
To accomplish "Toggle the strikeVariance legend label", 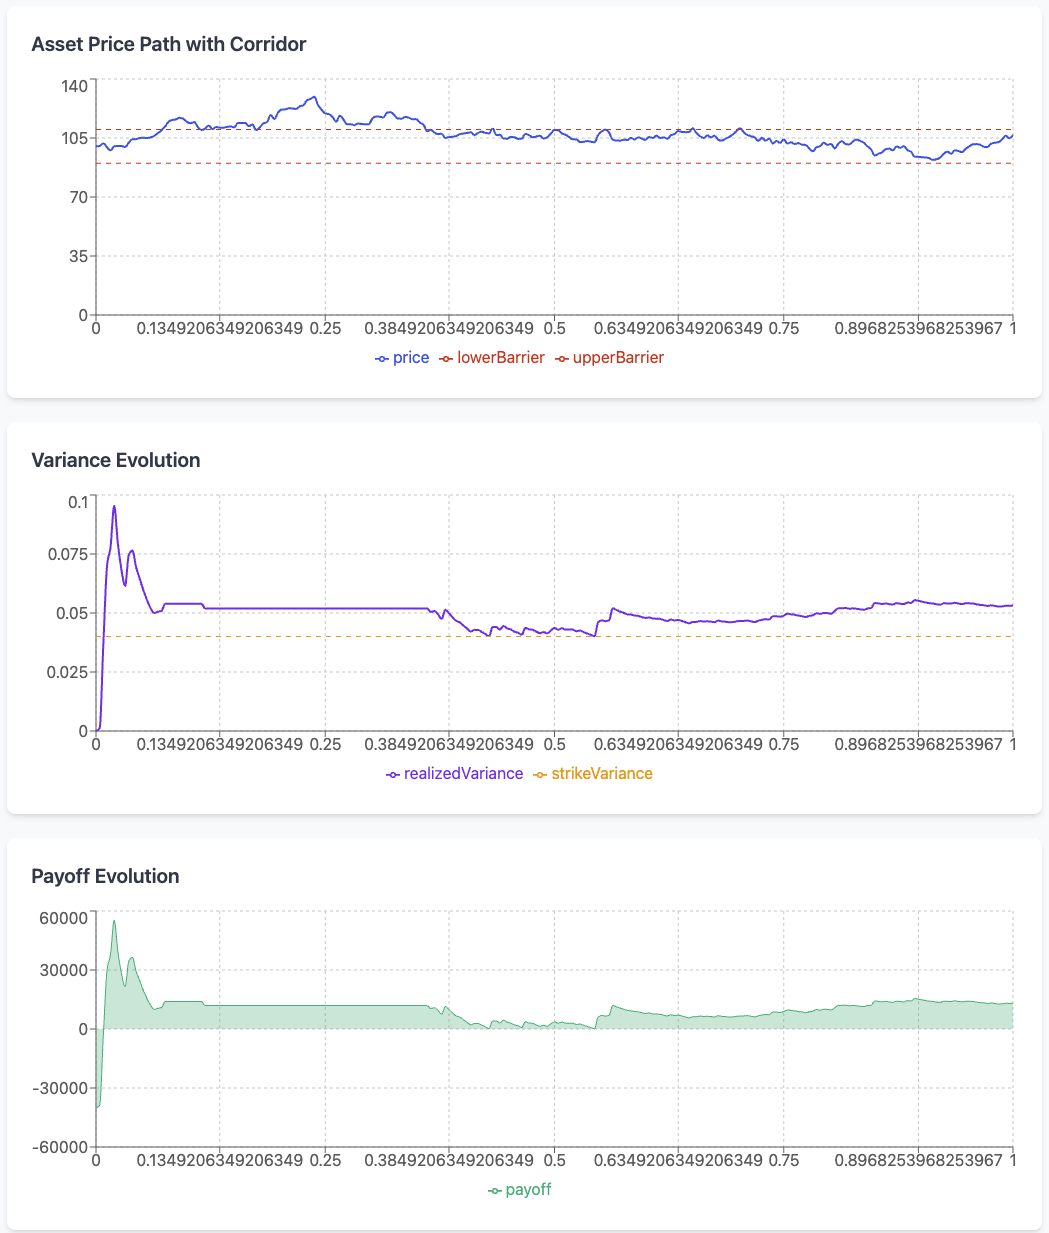I will (602, 774).
